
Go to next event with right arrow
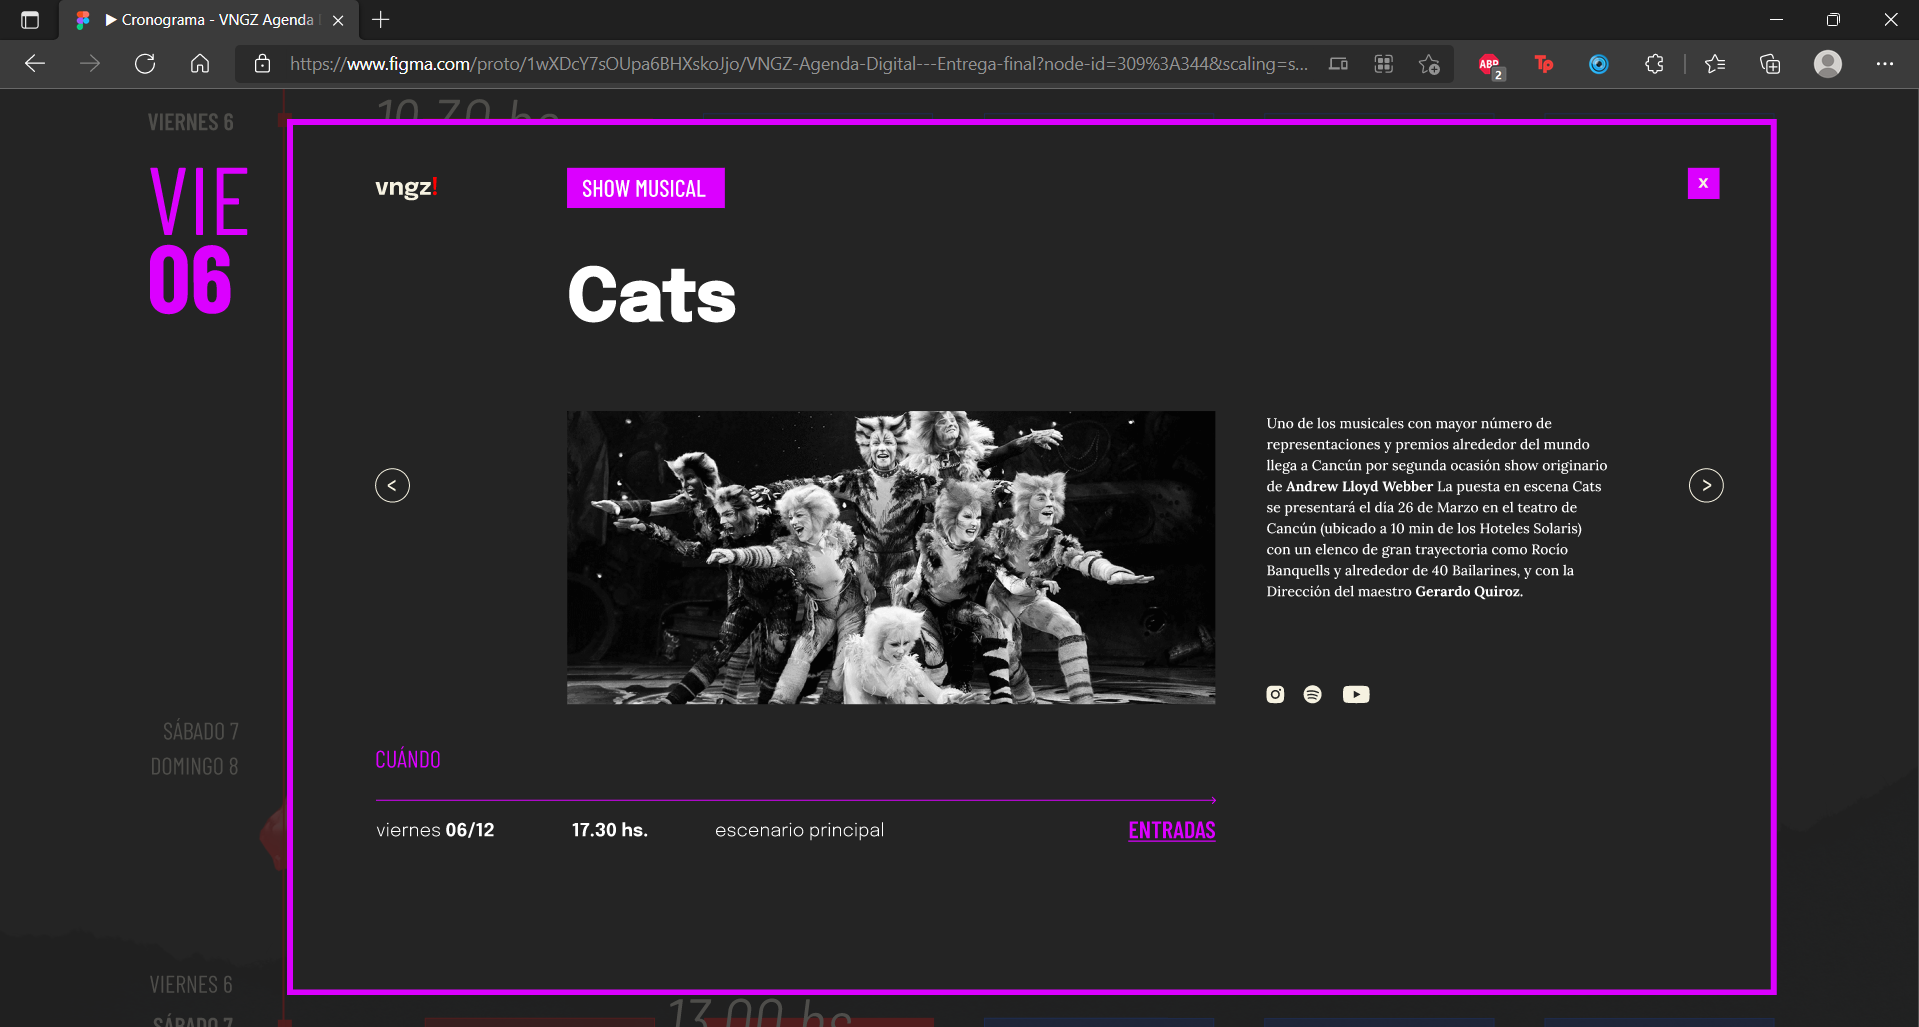tap(1706, 486)
